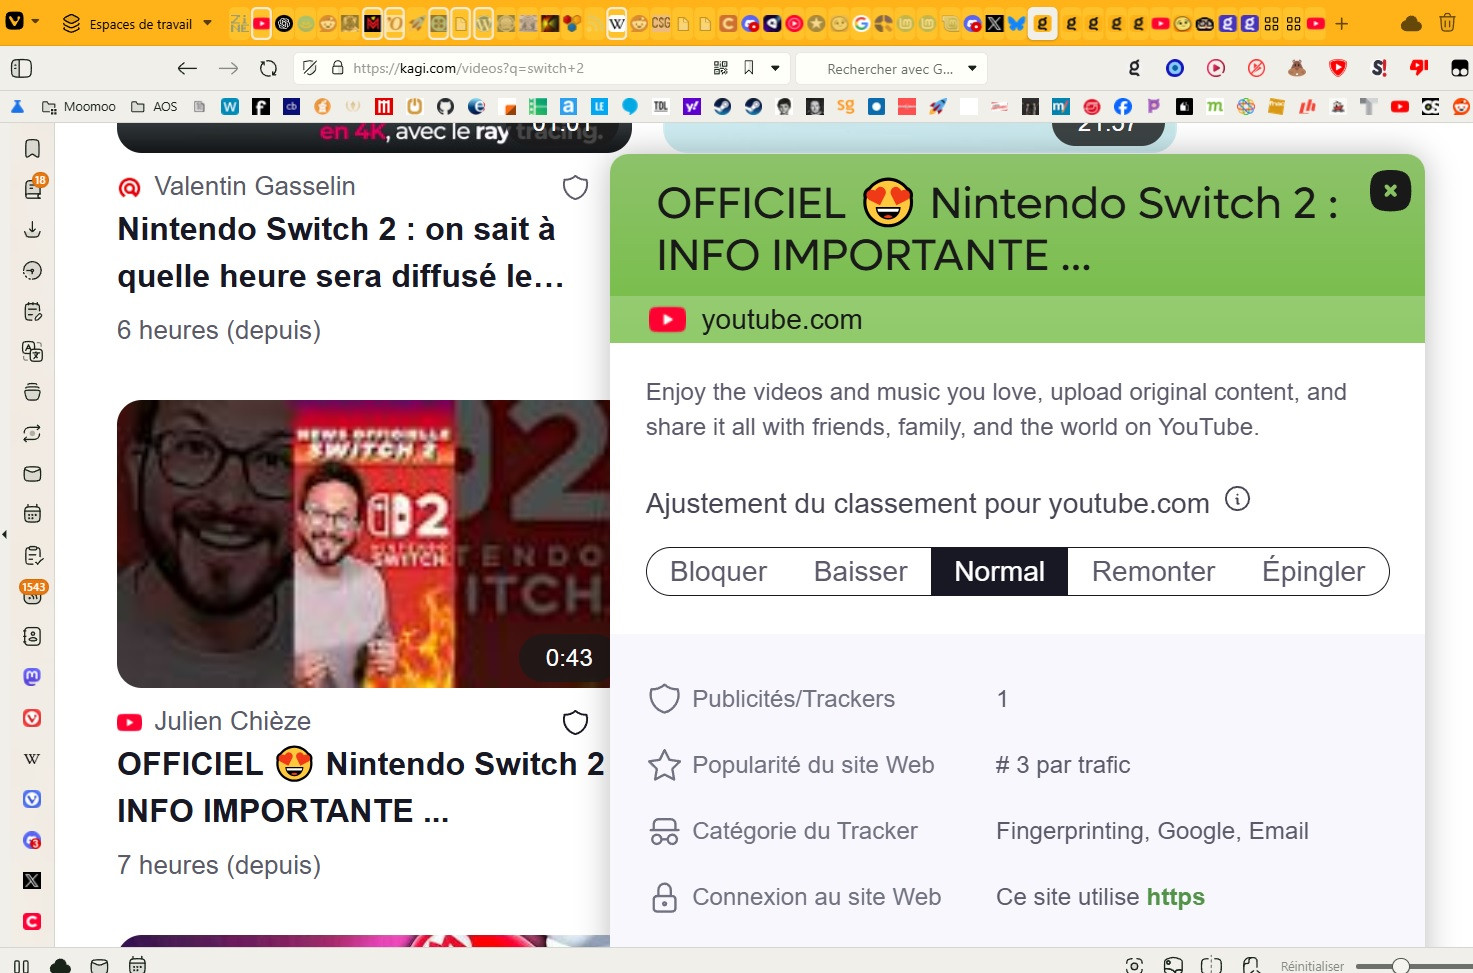Click the QR code icon in address bar
1473x973 pixels.
[720, 69]
